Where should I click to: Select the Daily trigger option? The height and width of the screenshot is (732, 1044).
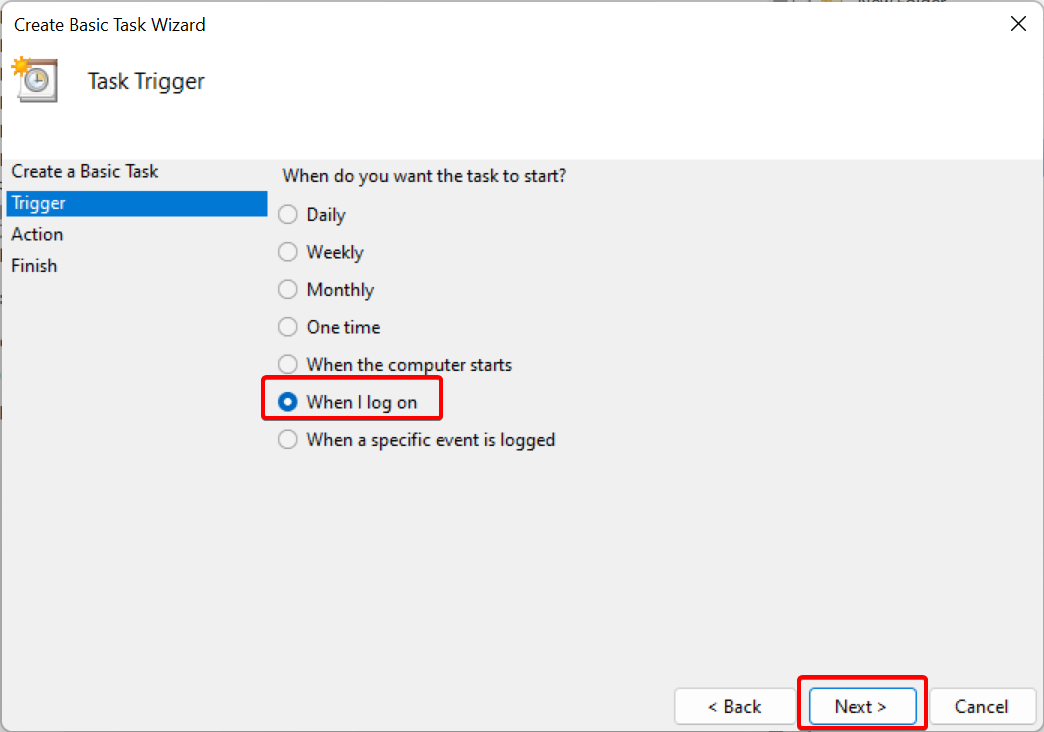click(x=288, y=215)
